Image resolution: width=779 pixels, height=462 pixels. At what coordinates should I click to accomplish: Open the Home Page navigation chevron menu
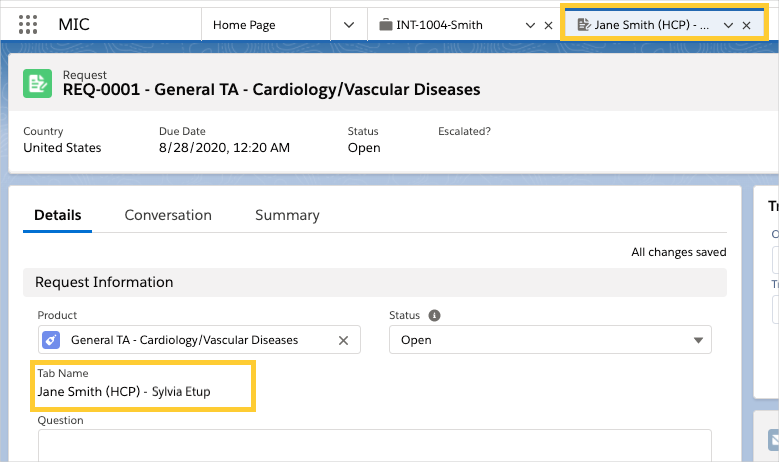click(x=348, y=25)
